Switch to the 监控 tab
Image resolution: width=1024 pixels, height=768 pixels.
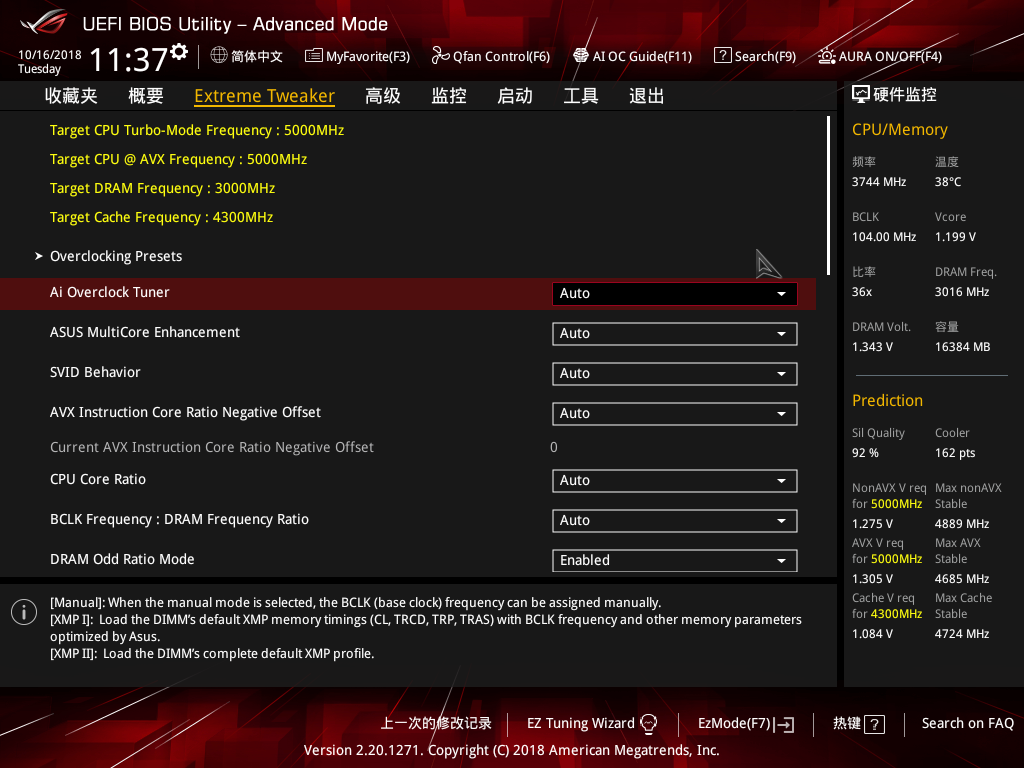(449, 96)
